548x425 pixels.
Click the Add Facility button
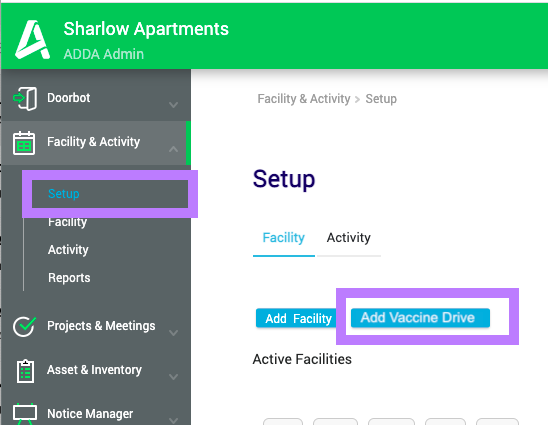298,318
